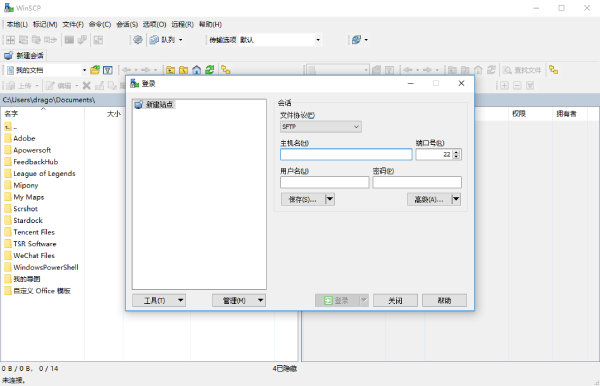This screenshot has height=386, width=600.
Task: Click the remote unselect files minus icon
Action: point(517,86)
